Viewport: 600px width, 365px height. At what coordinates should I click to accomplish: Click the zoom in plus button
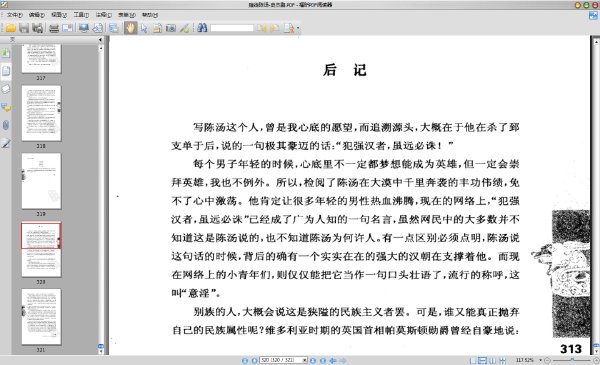pos(595,360)
